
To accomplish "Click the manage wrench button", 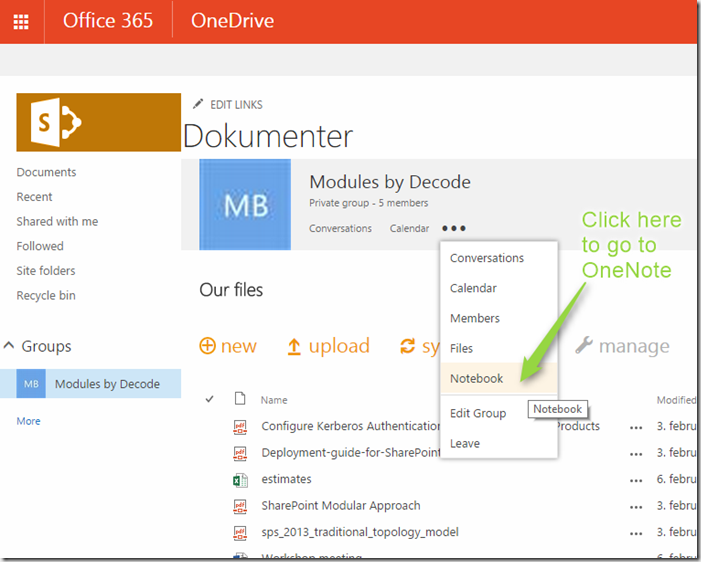I will pyautogui.click(x=622, y=346).
